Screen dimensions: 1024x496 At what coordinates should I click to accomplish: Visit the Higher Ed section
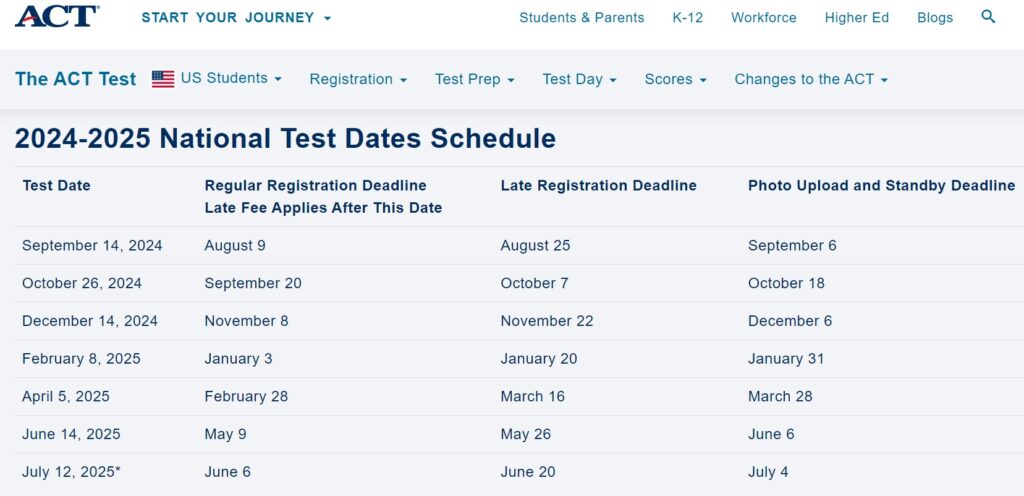tap(857, 18)
